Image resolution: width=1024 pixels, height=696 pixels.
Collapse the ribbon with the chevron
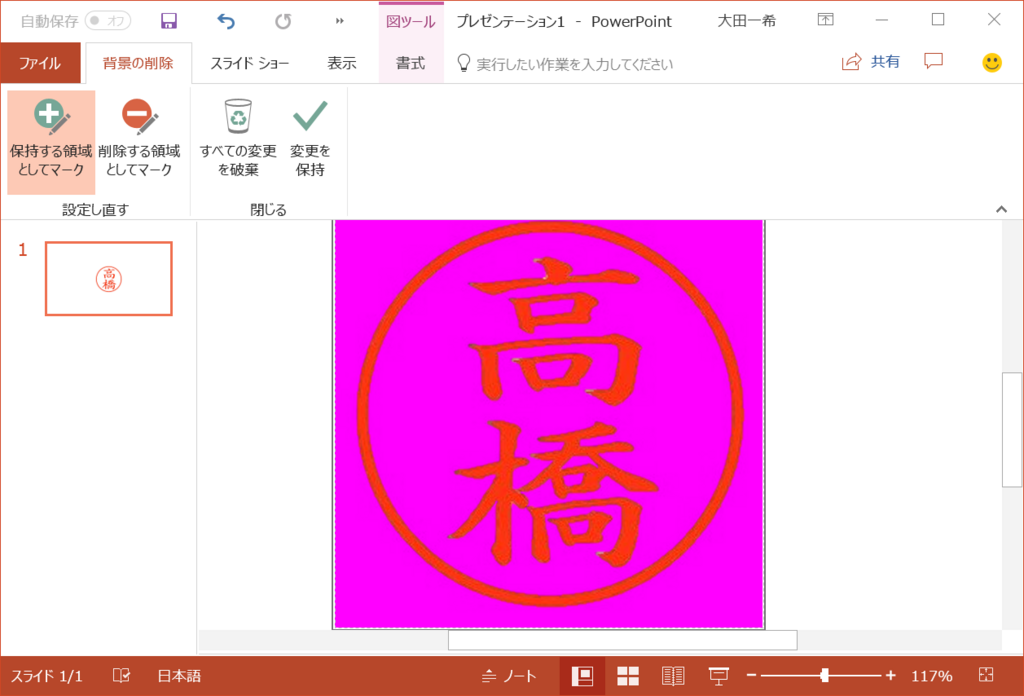(999, 209)
